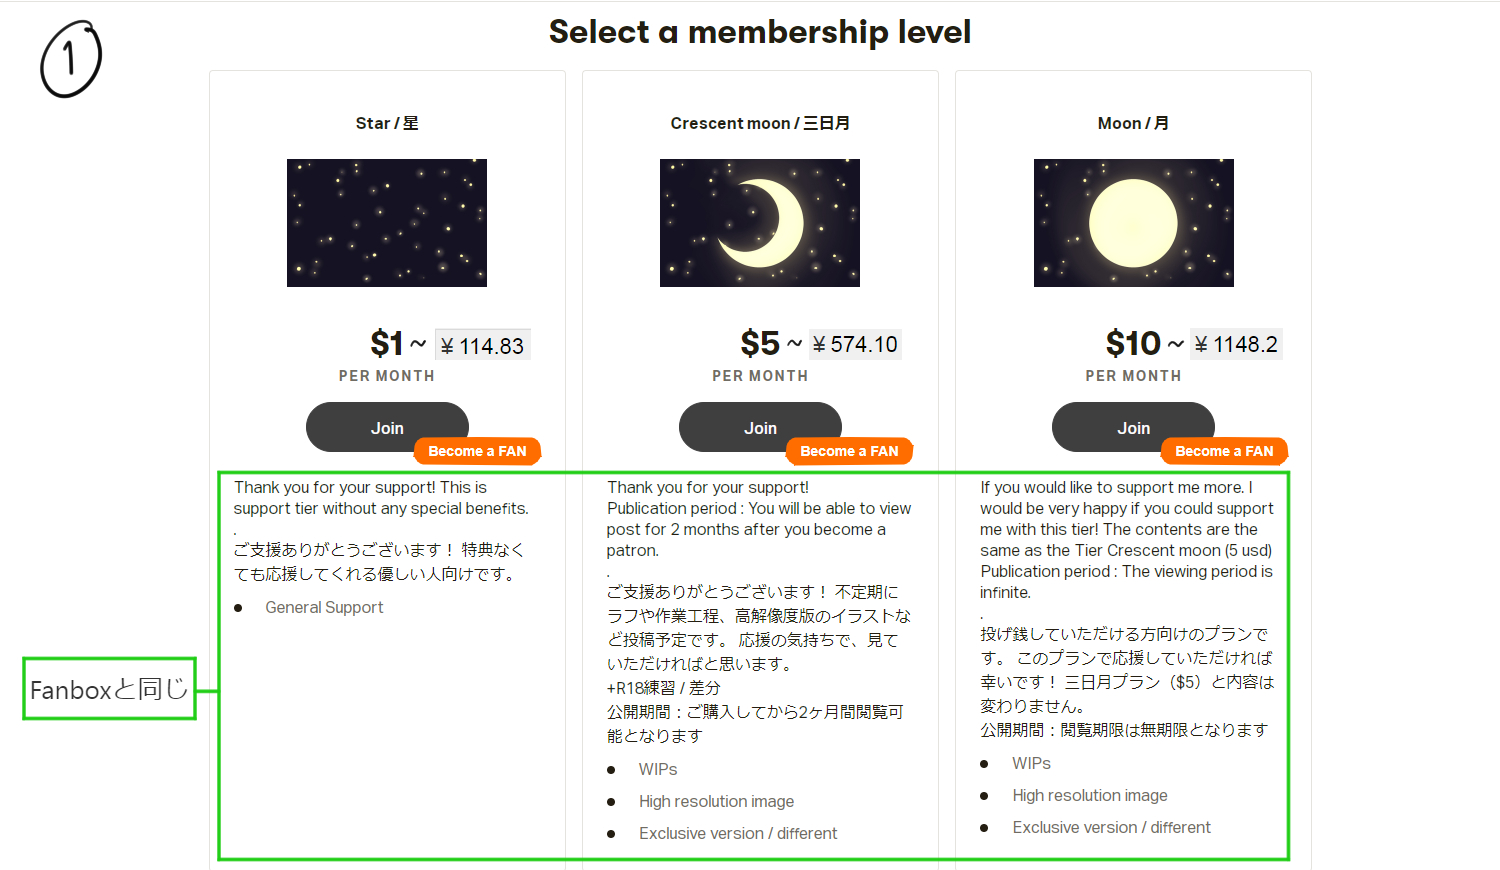The image size is (1500, 870).
Task: Click the Crescent moon / 三日月 tier title
Action: [760, 123]
